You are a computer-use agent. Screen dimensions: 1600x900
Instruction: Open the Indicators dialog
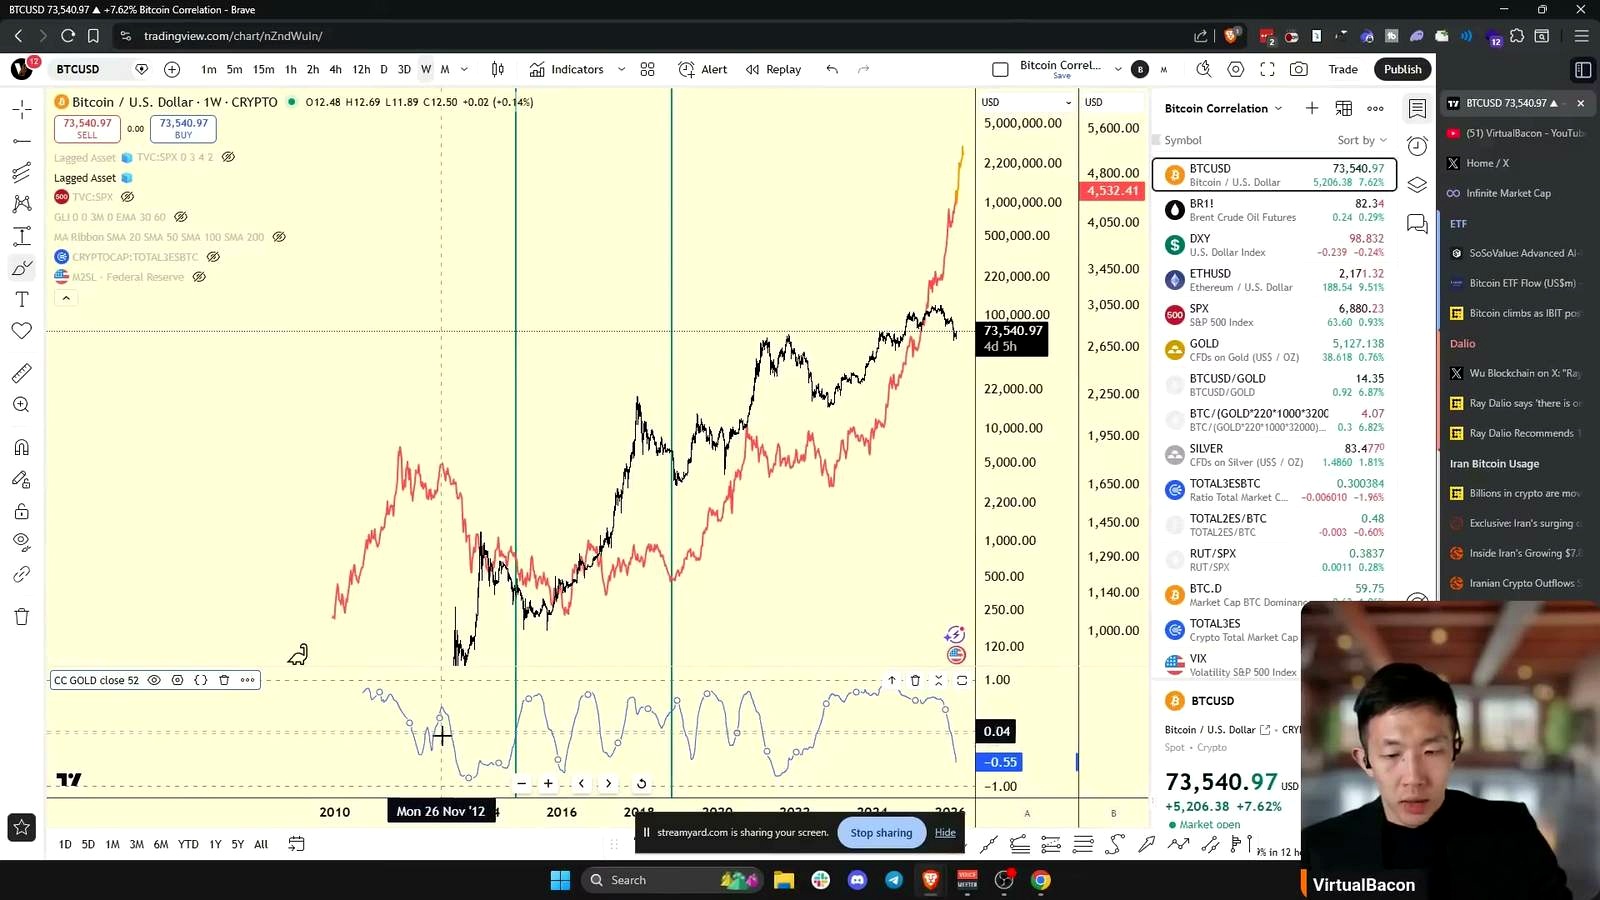pyautogui.click(x=567, y=69)
